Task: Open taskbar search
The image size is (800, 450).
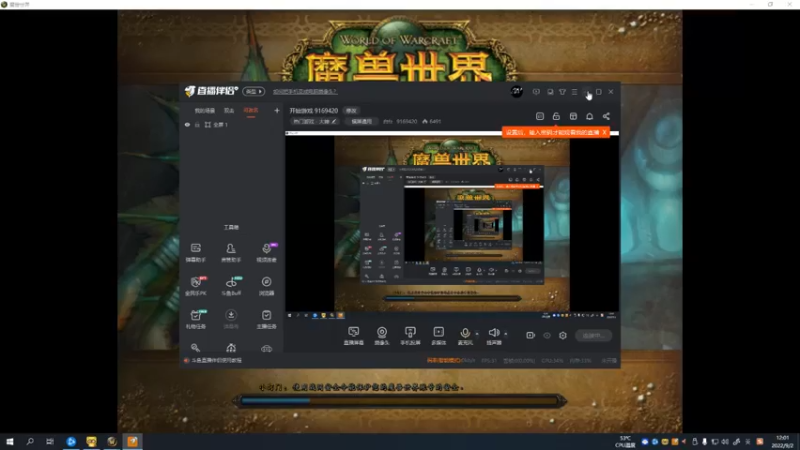Action: tap(30, 441)
